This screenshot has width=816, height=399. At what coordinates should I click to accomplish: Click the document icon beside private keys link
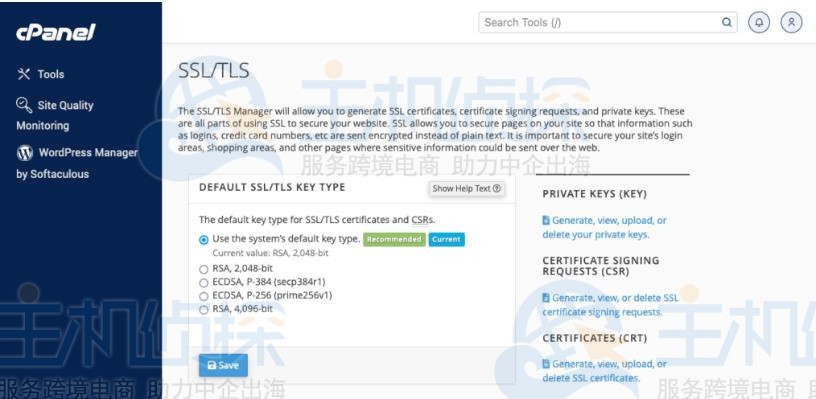tap(546, 220)
